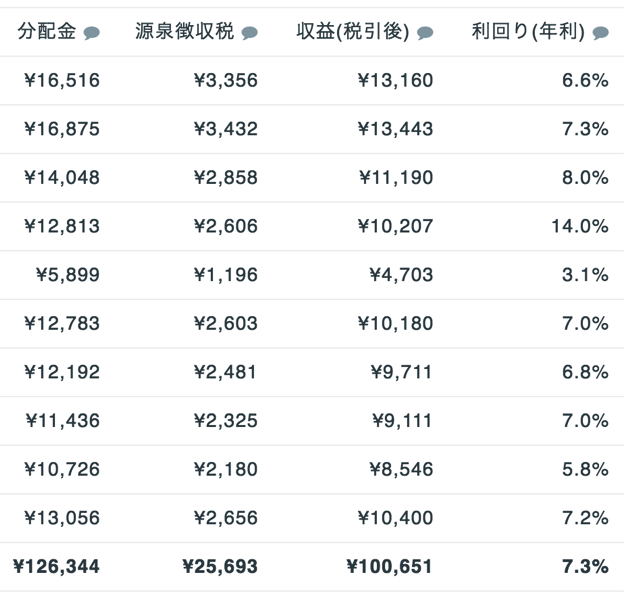Select the 5.8% yield cell

click(586, 470)
